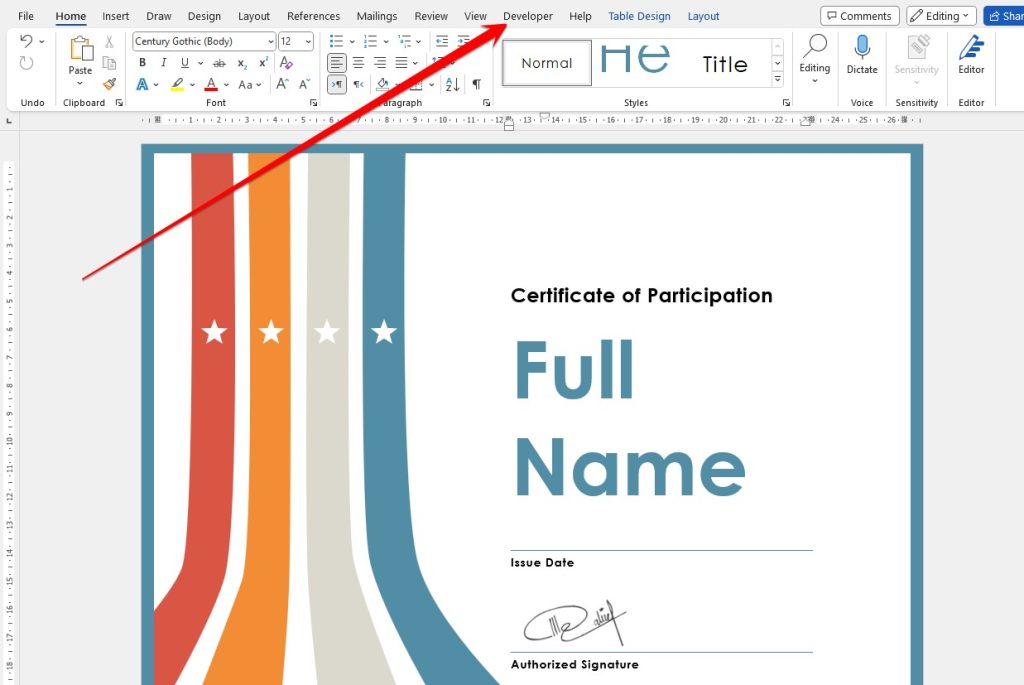Switch to the Insert tab
The height and width of the screenshot is (685, 1024).
[x=116, y=16]
